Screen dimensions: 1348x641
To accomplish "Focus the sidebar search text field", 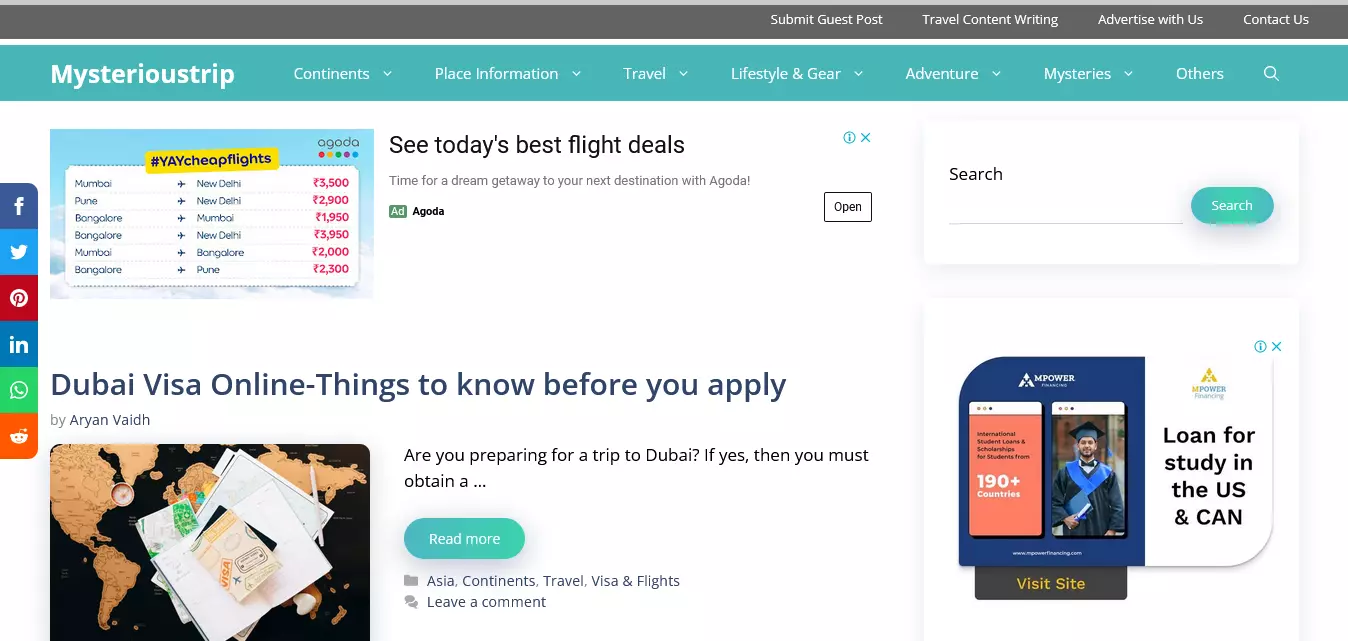I will pos(1065,207).
